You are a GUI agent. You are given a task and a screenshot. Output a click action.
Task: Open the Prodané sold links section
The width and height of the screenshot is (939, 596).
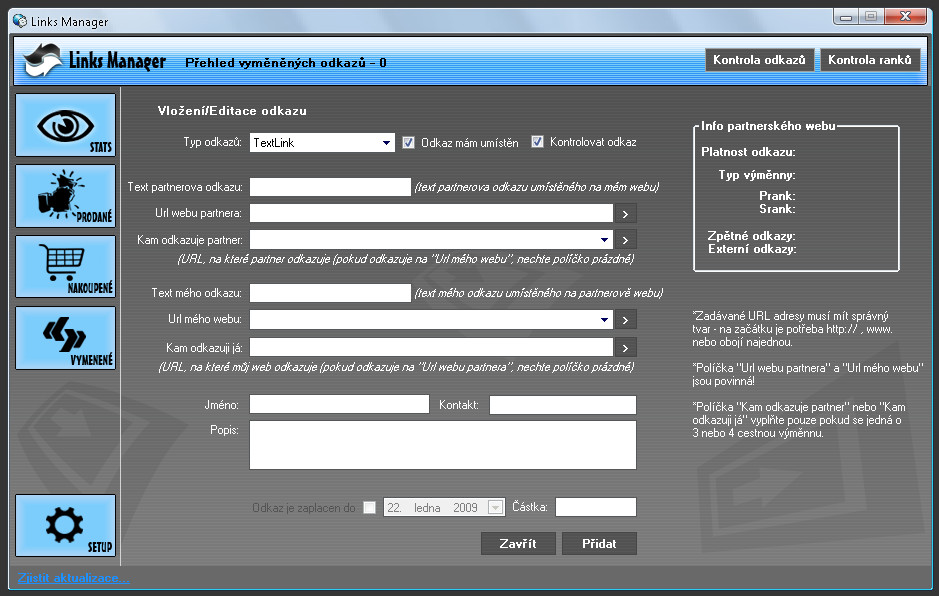pyautogui.click(x=65, y=196)
